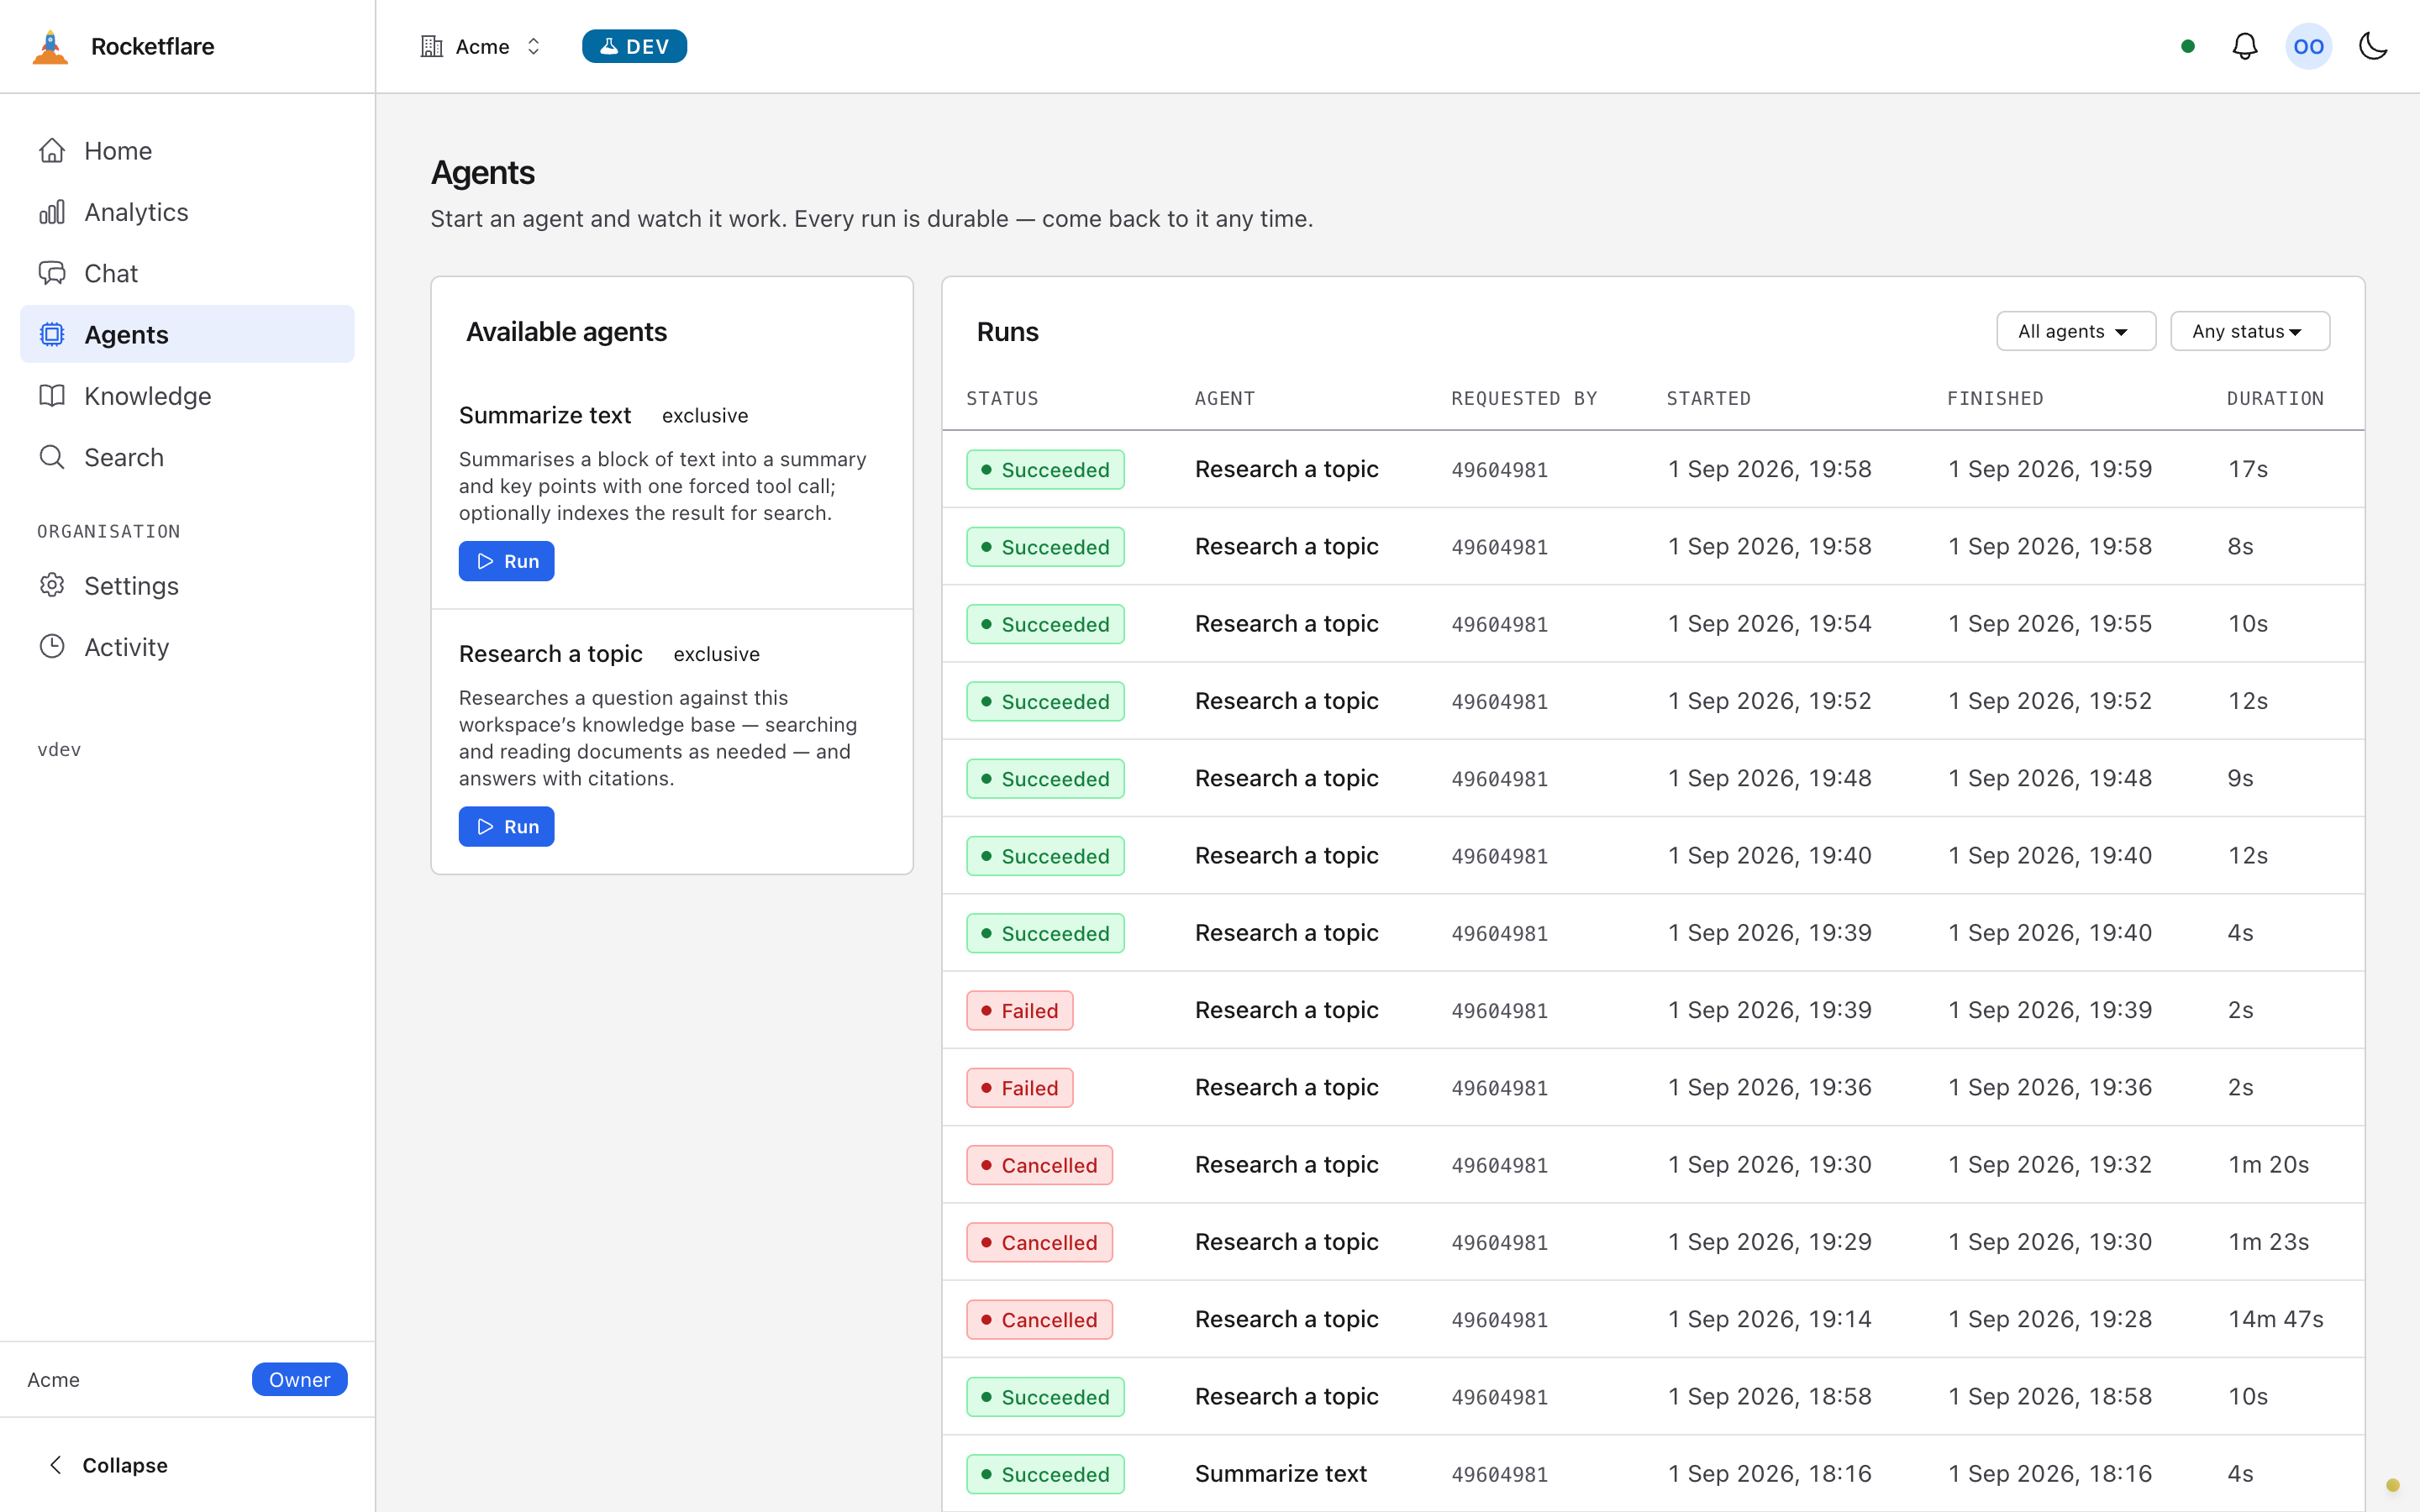Go to Knowledge in sidebar
The height and width of the screenshot is (1512, 2420).
point(187,396)
